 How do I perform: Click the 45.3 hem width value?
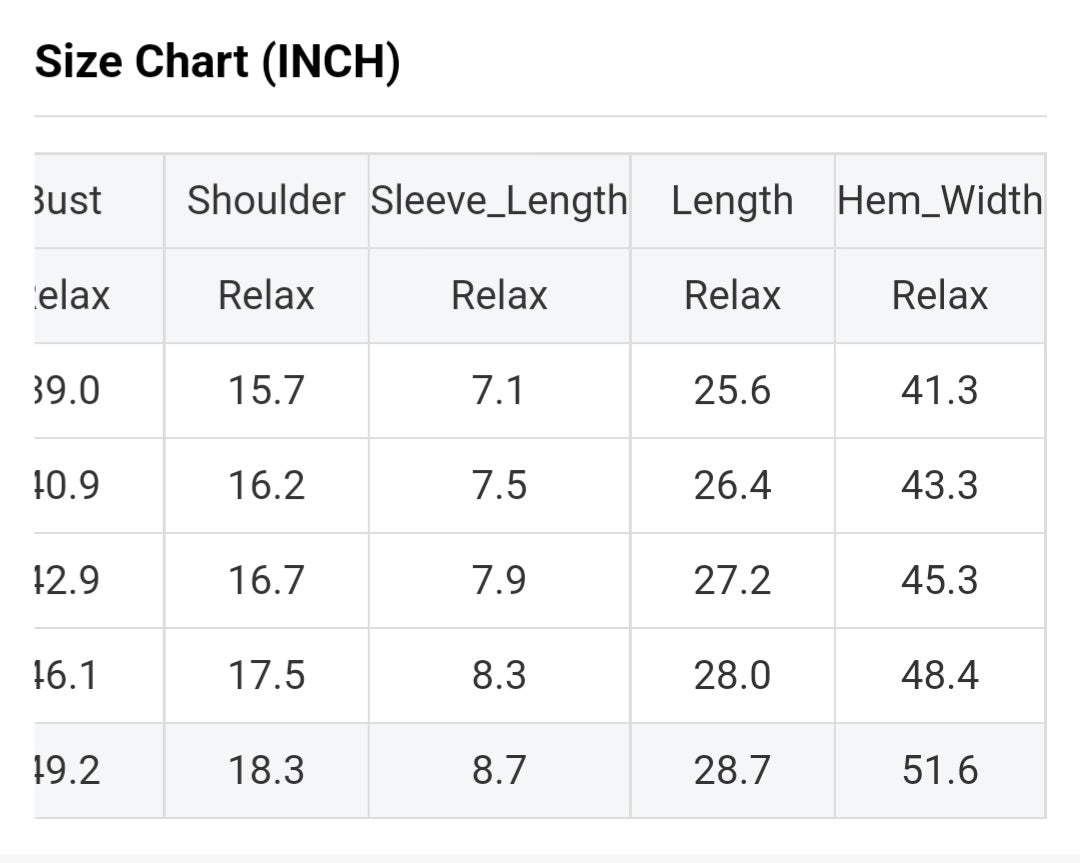[939, 580]
